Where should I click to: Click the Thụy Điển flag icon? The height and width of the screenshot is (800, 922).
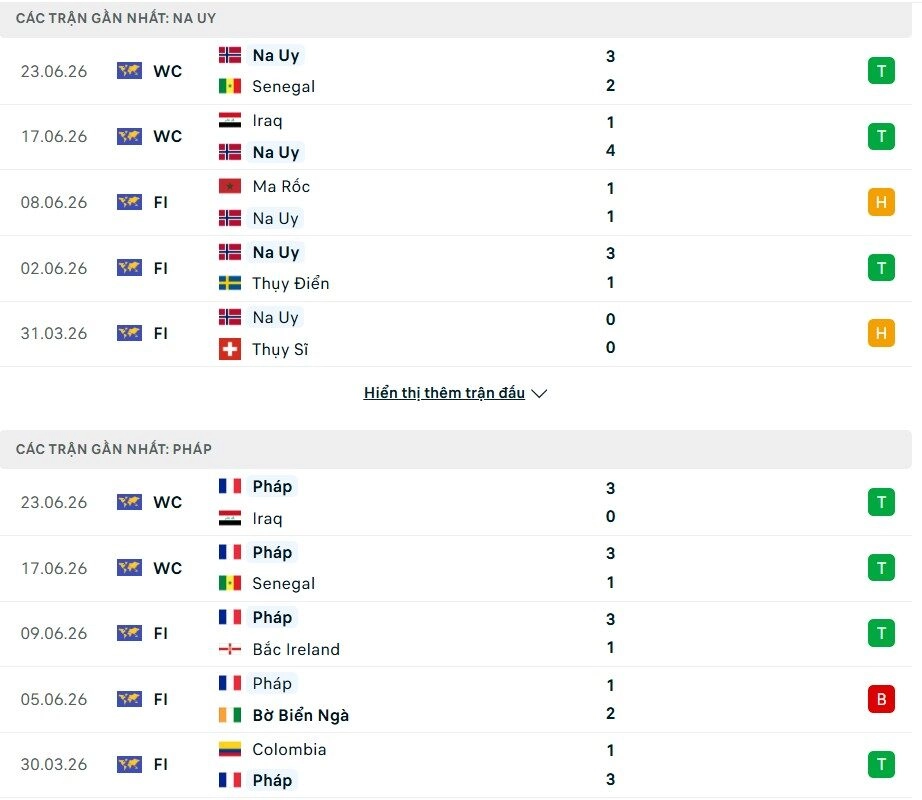click(229, 283)
